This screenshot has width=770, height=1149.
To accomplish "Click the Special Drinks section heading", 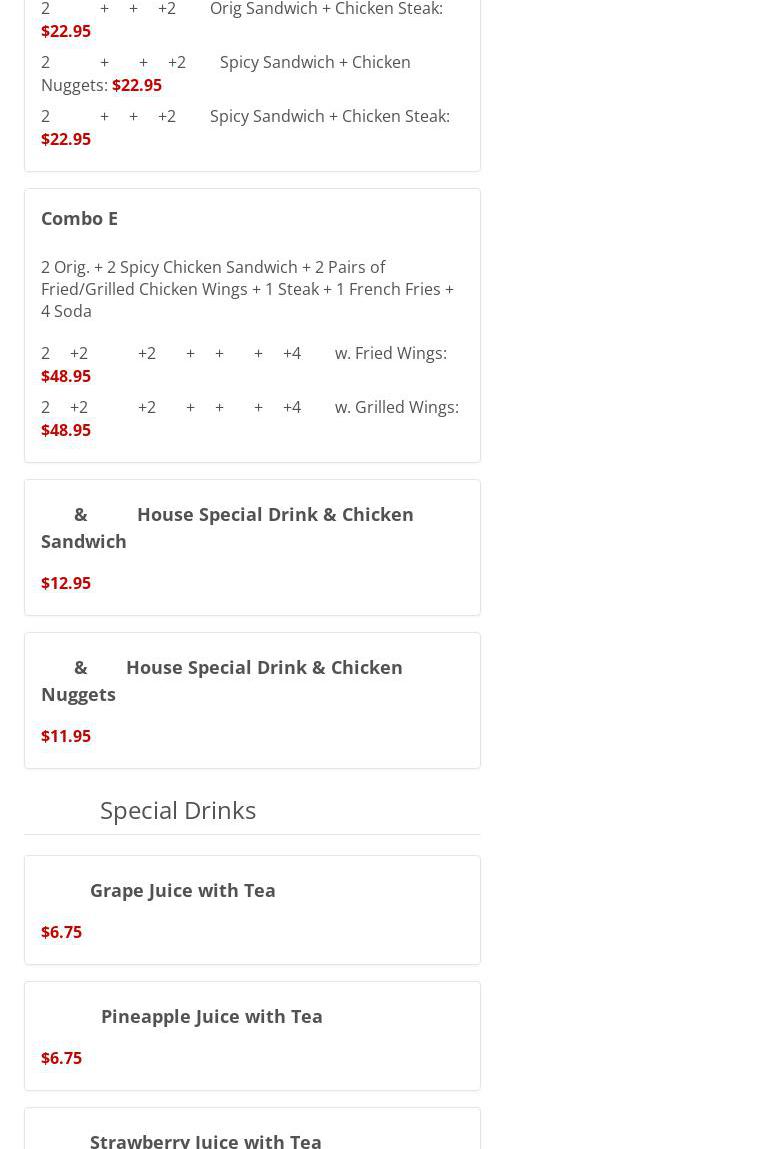I will (178, 810).
